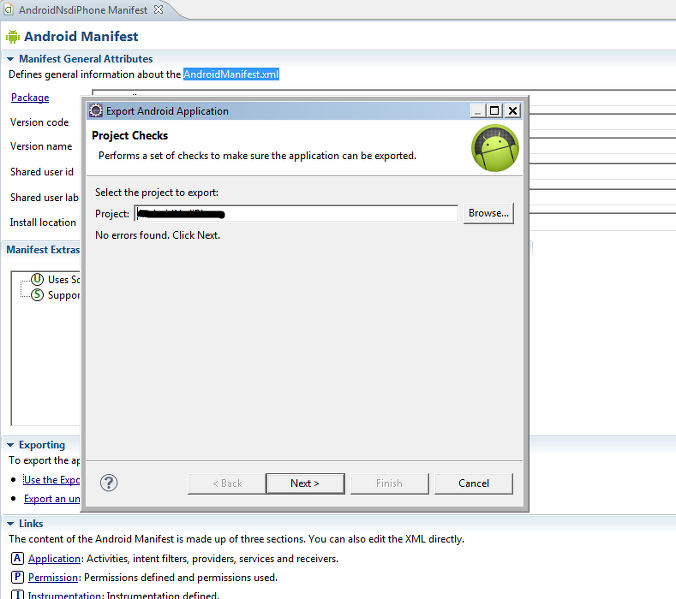Click the Supports Screens 'S' icon

click(x=38, y=295)
